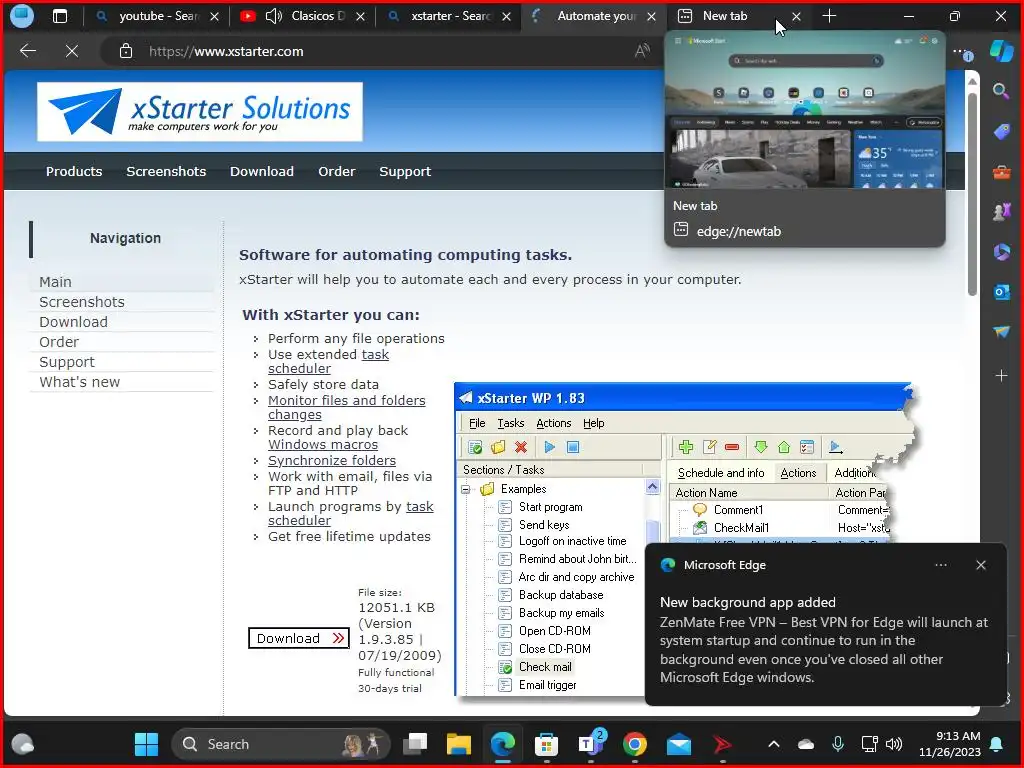Click the xStarter Solutions logo
This screenshot has height=768, width=1024.
200,112
